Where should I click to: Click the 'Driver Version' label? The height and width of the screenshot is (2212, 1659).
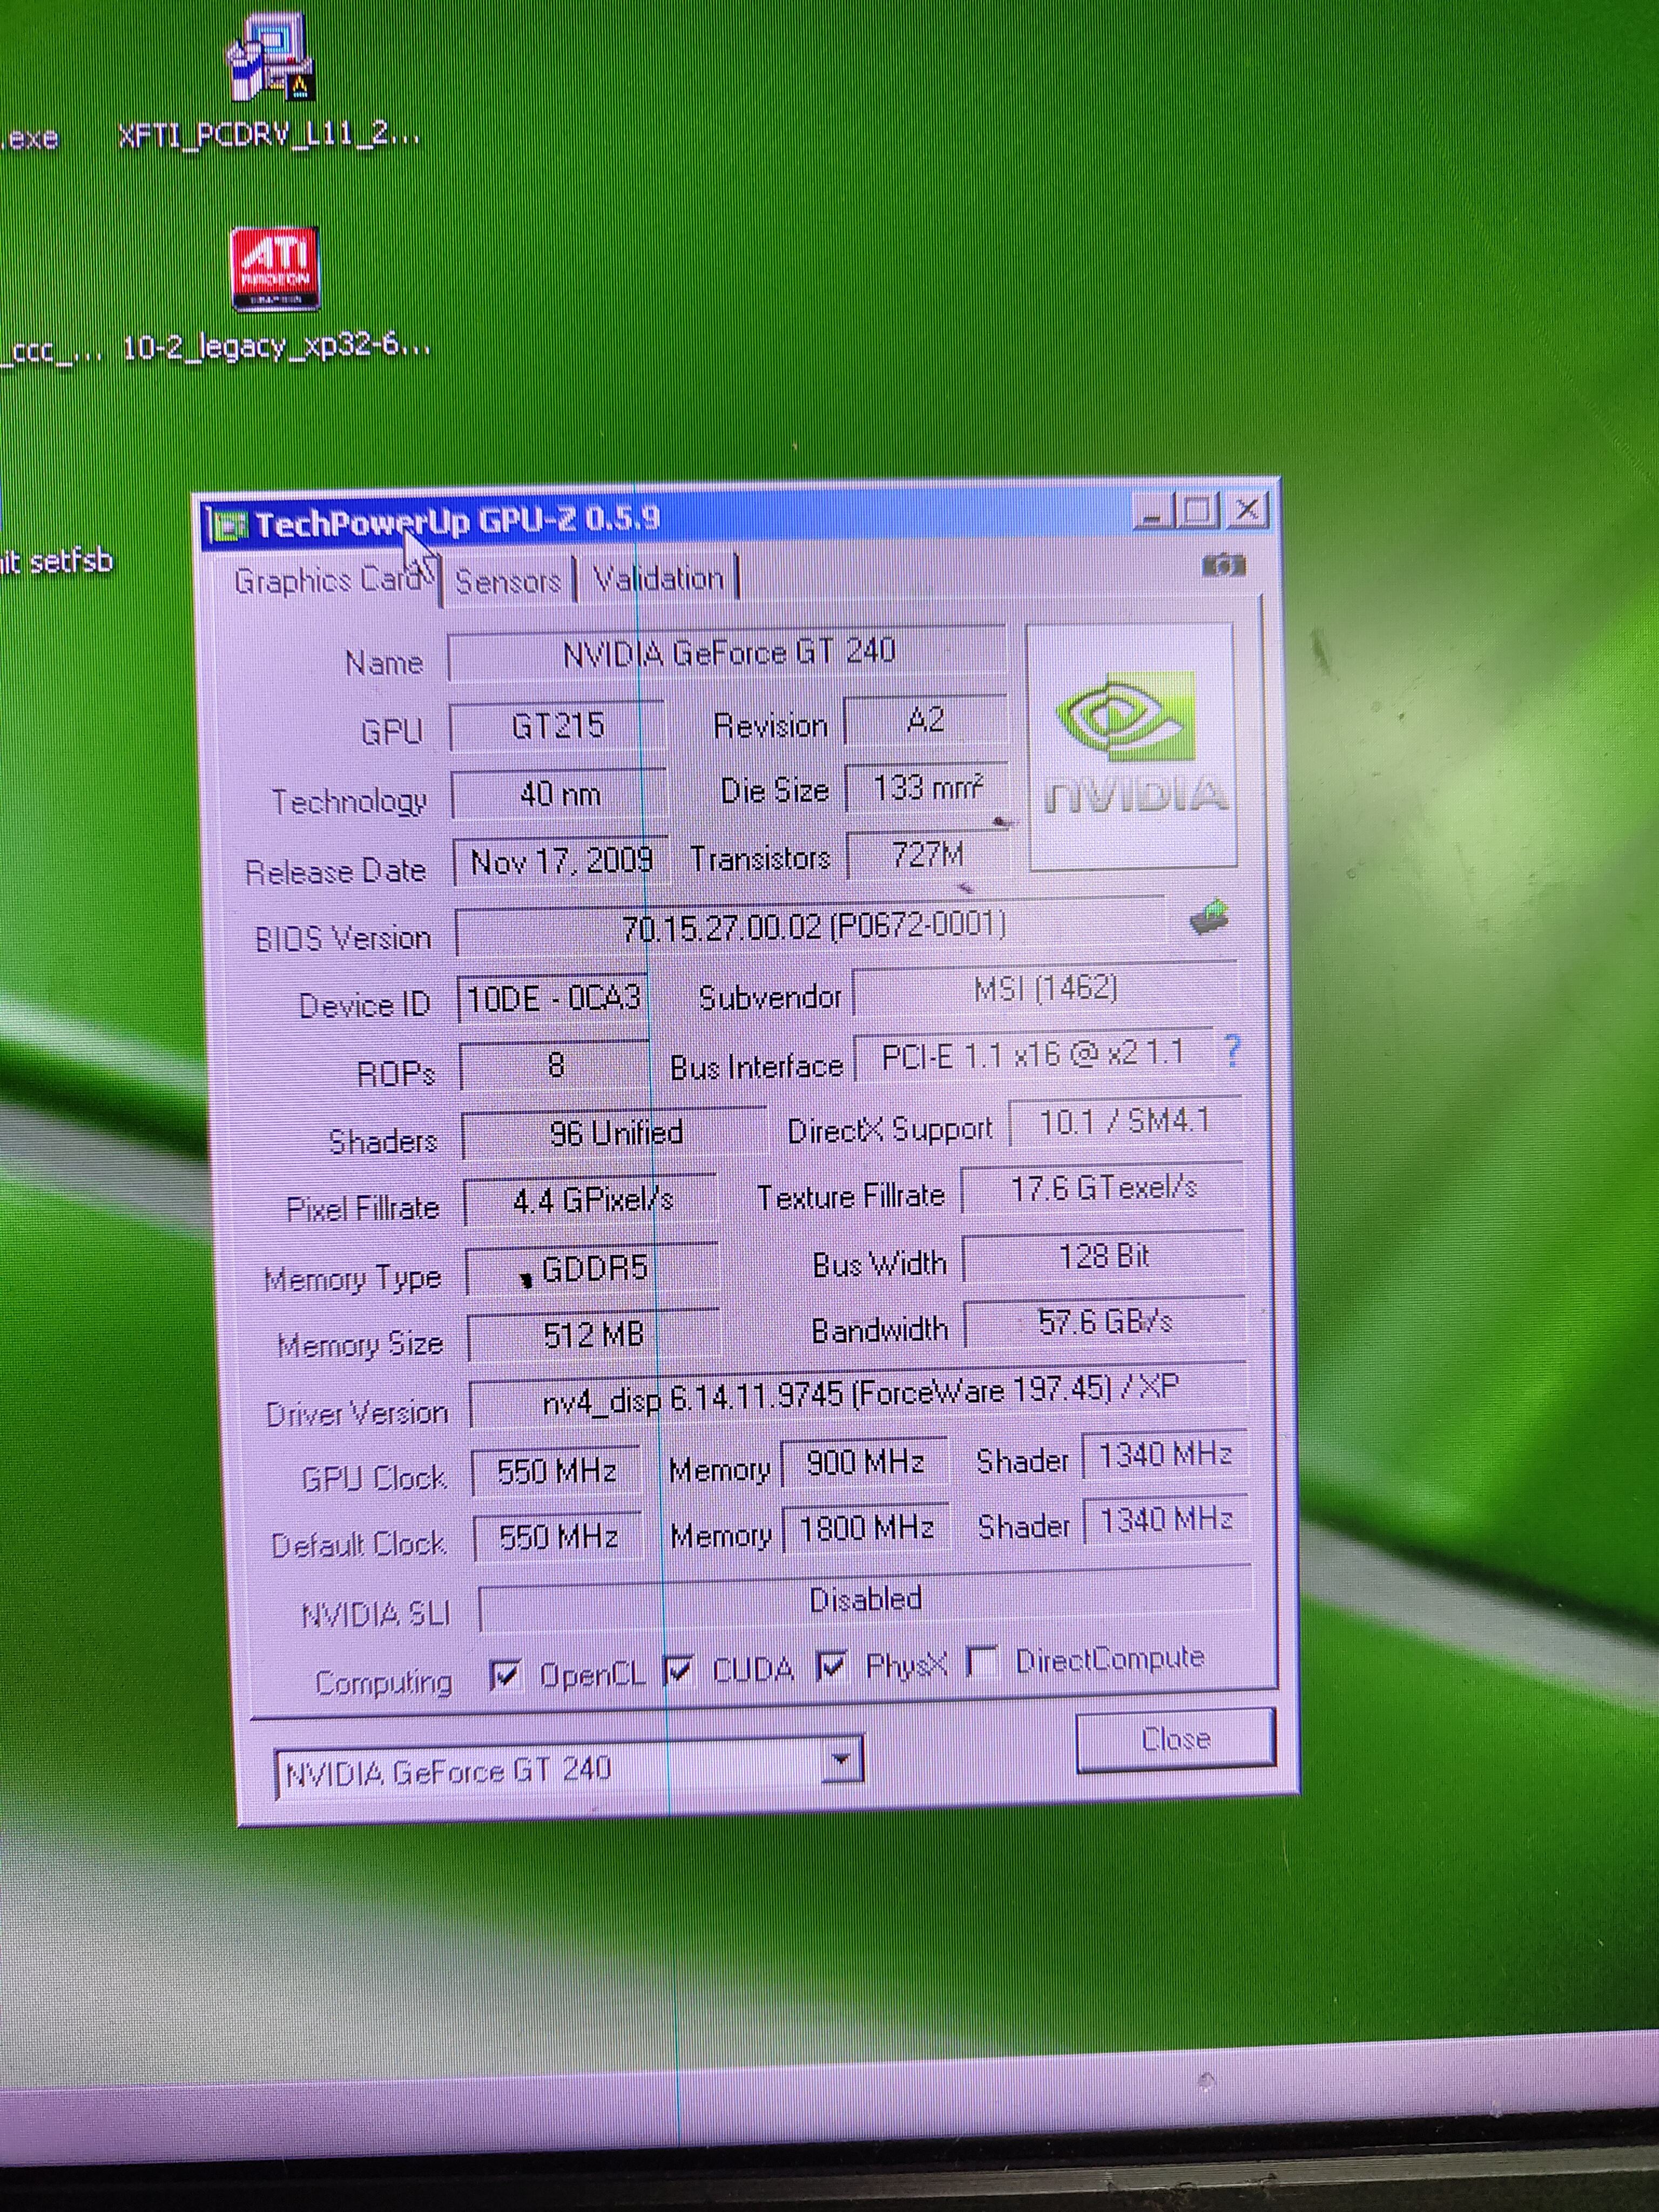coord(357,1414)
